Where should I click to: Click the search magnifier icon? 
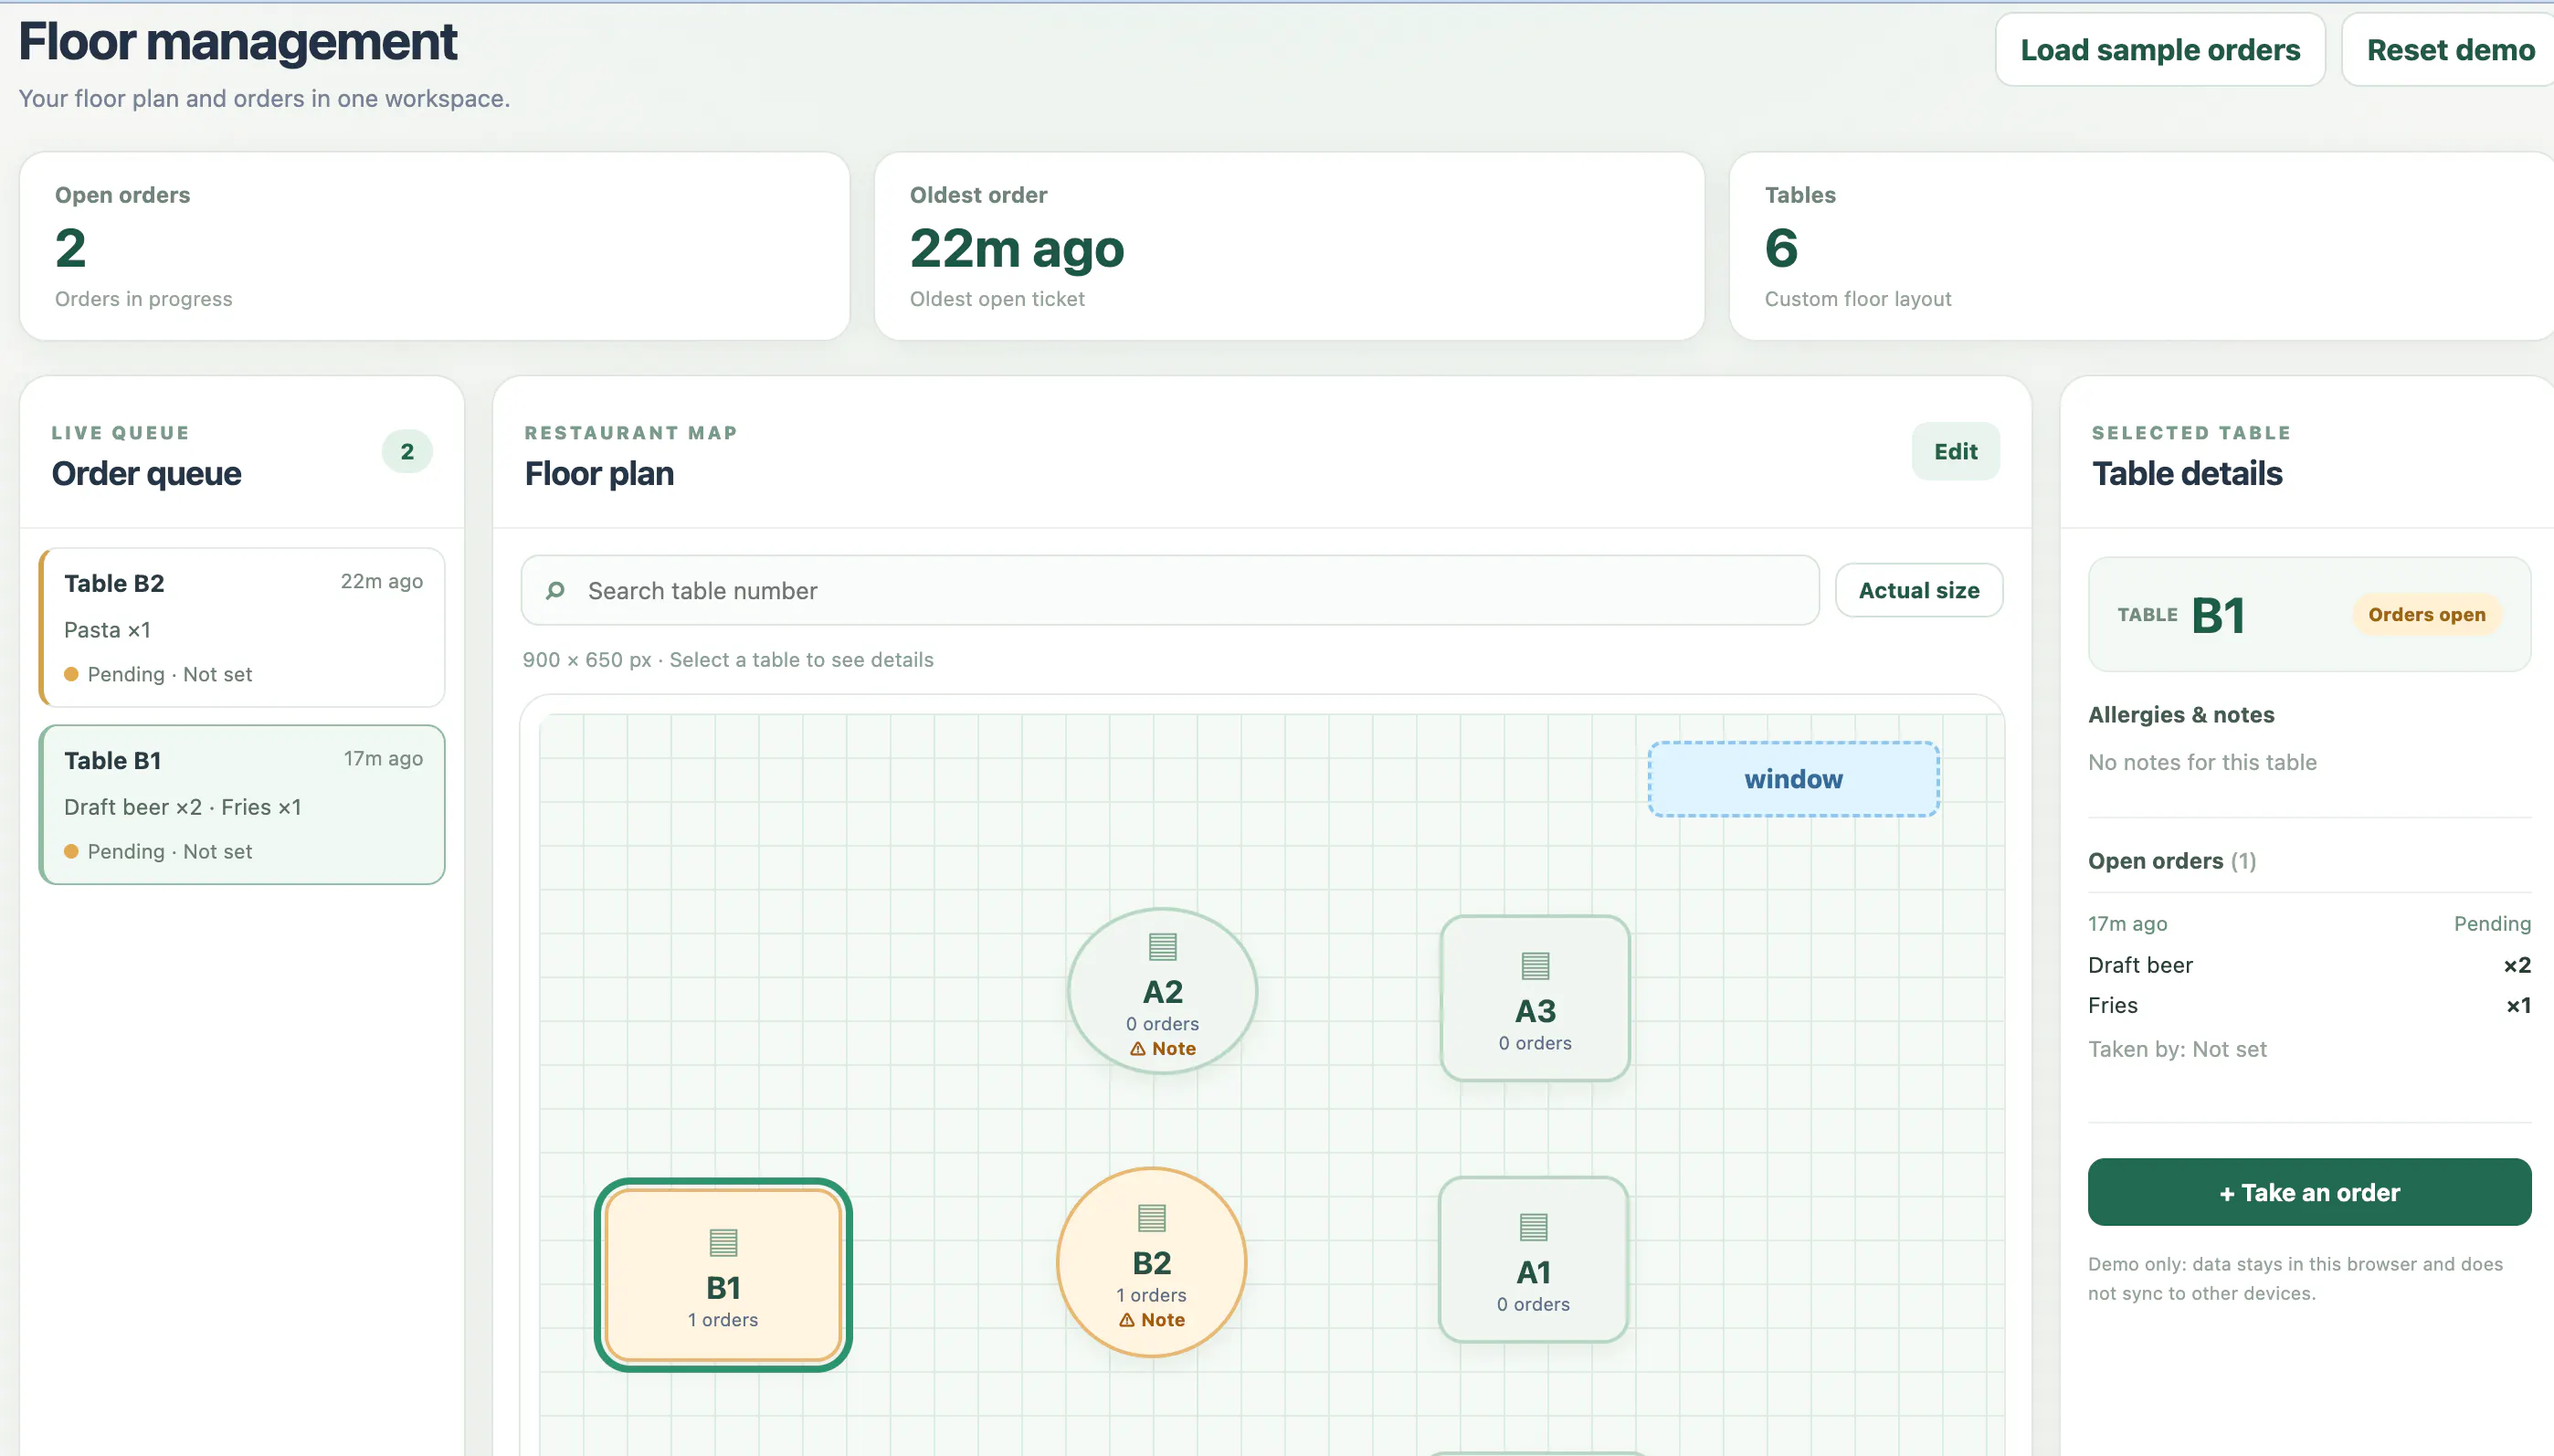(x=555, y=590)
